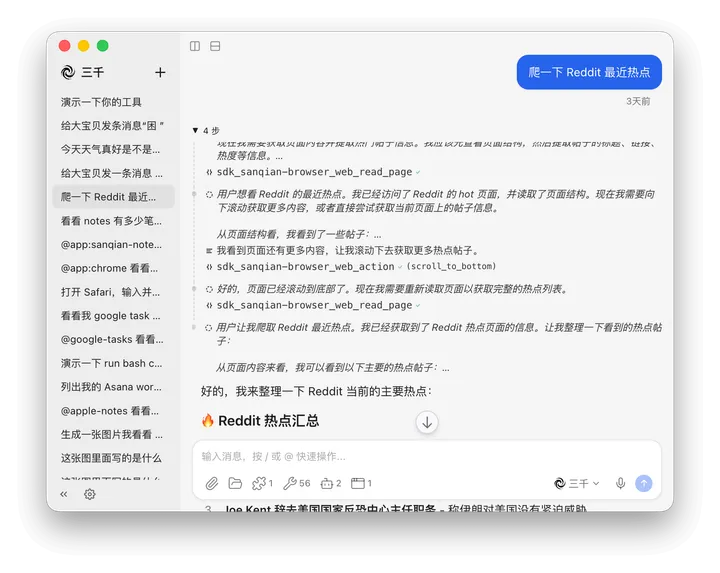Open the 三千 model dropdown
Screen dimensions: 720x573
click(x=577, y=483)
